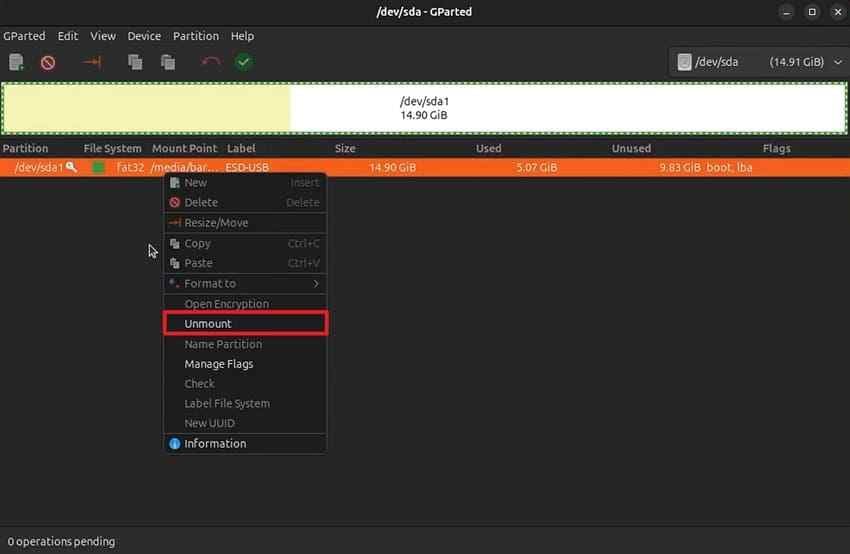The width and height of the screenshot is (850, 554).
Task: Open the View menu
Action: point(103,36)
